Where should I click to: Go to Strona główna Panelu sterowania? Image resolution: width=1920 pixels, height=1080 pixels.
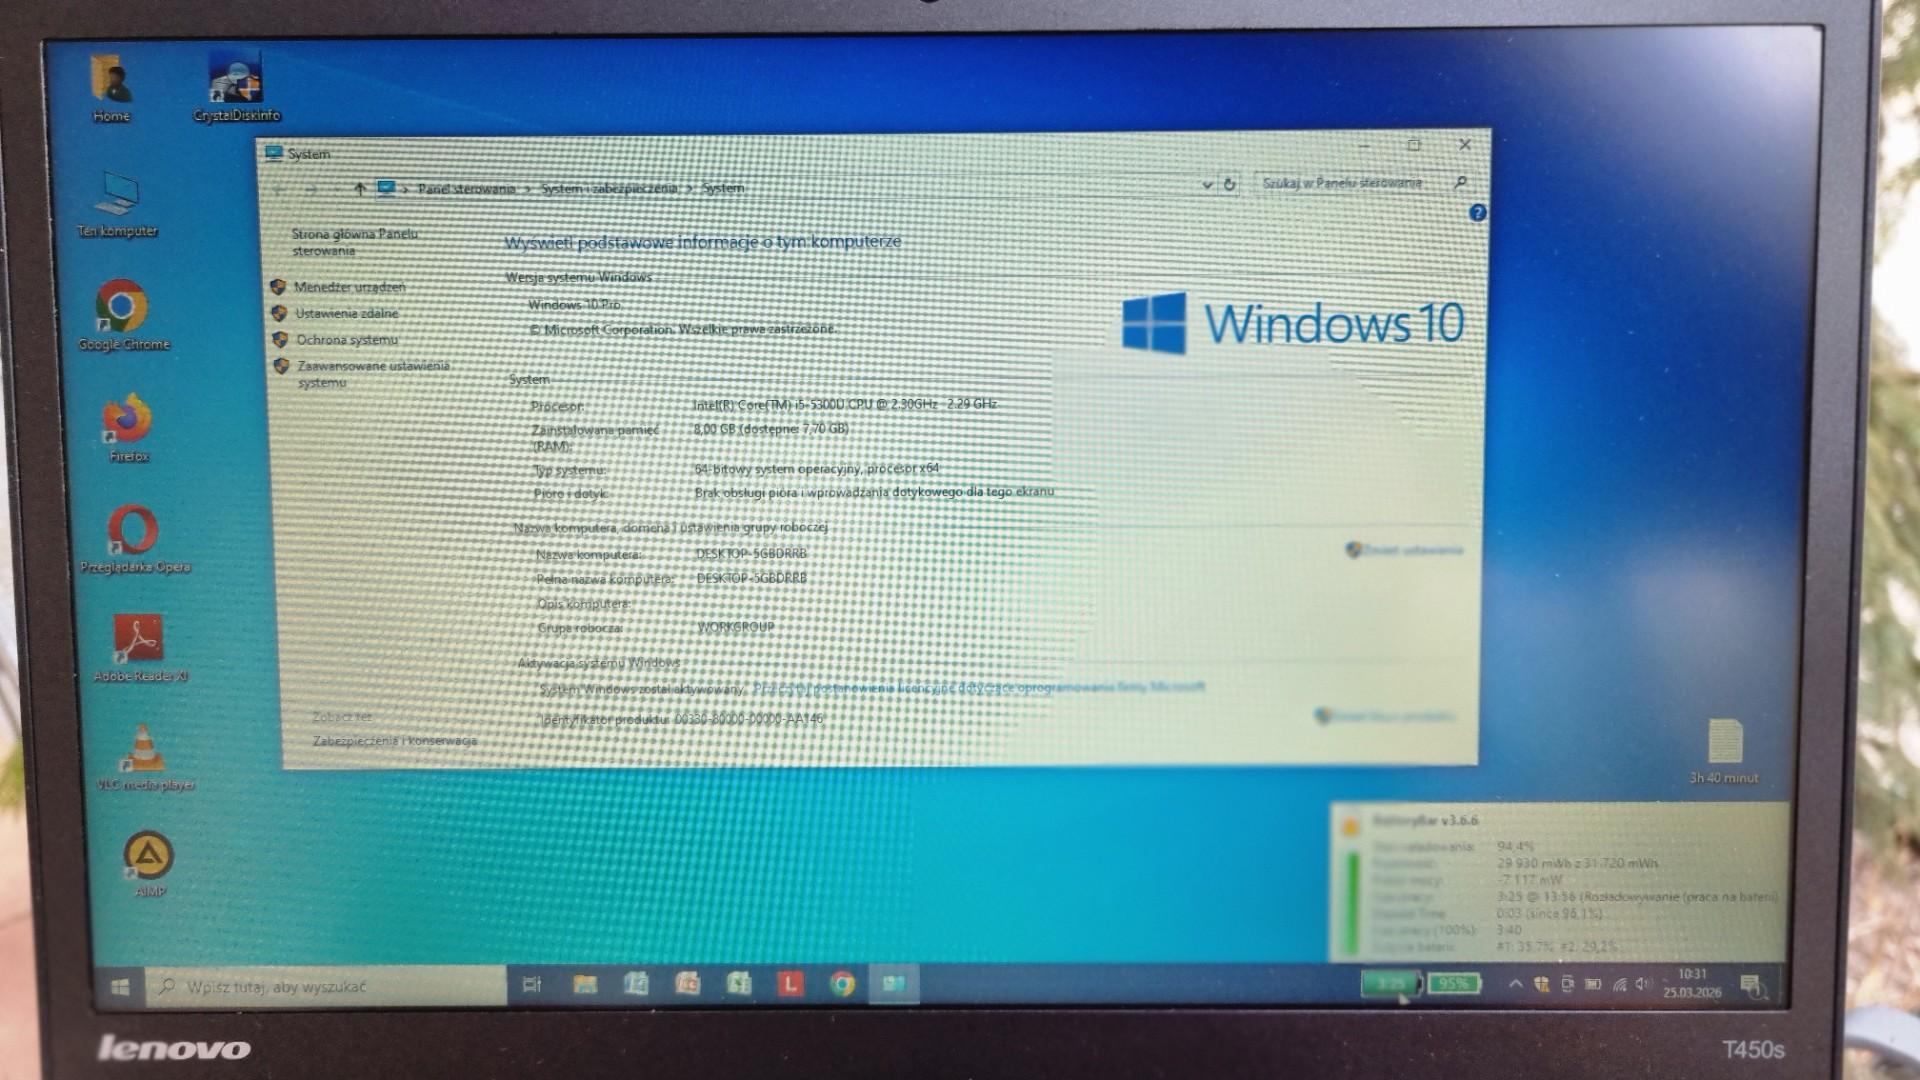coord(354,242)
